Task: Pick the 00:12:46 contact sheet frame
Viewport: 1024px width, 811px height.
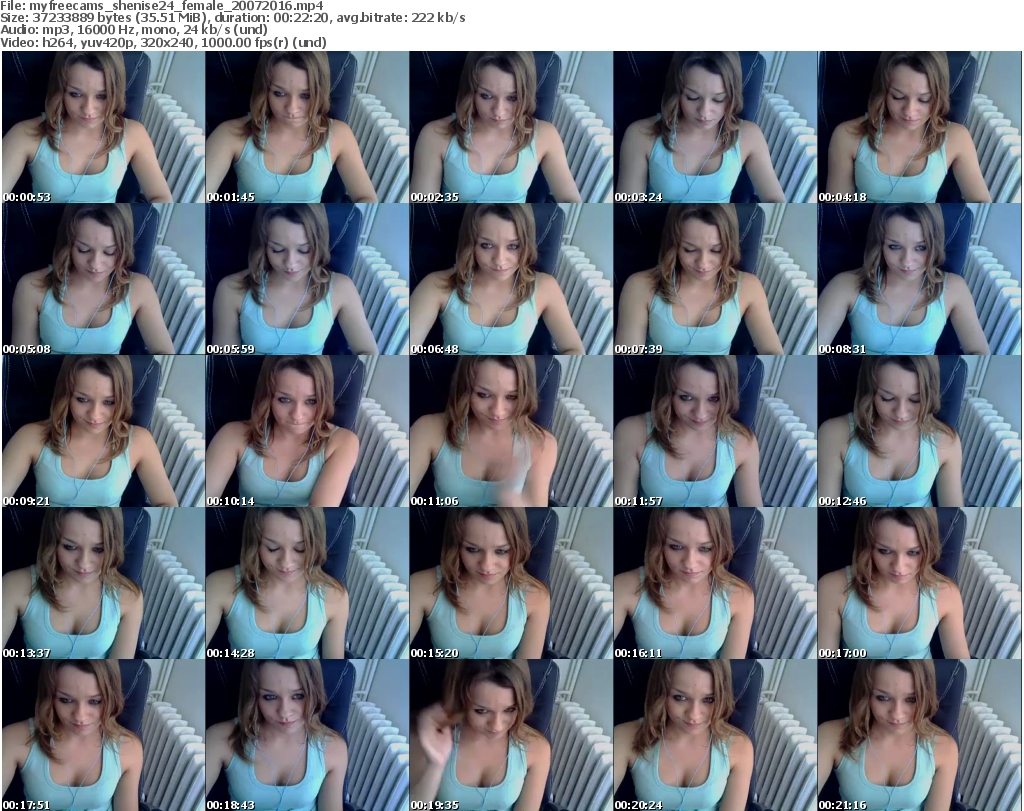Action: (x=919, y=432)
